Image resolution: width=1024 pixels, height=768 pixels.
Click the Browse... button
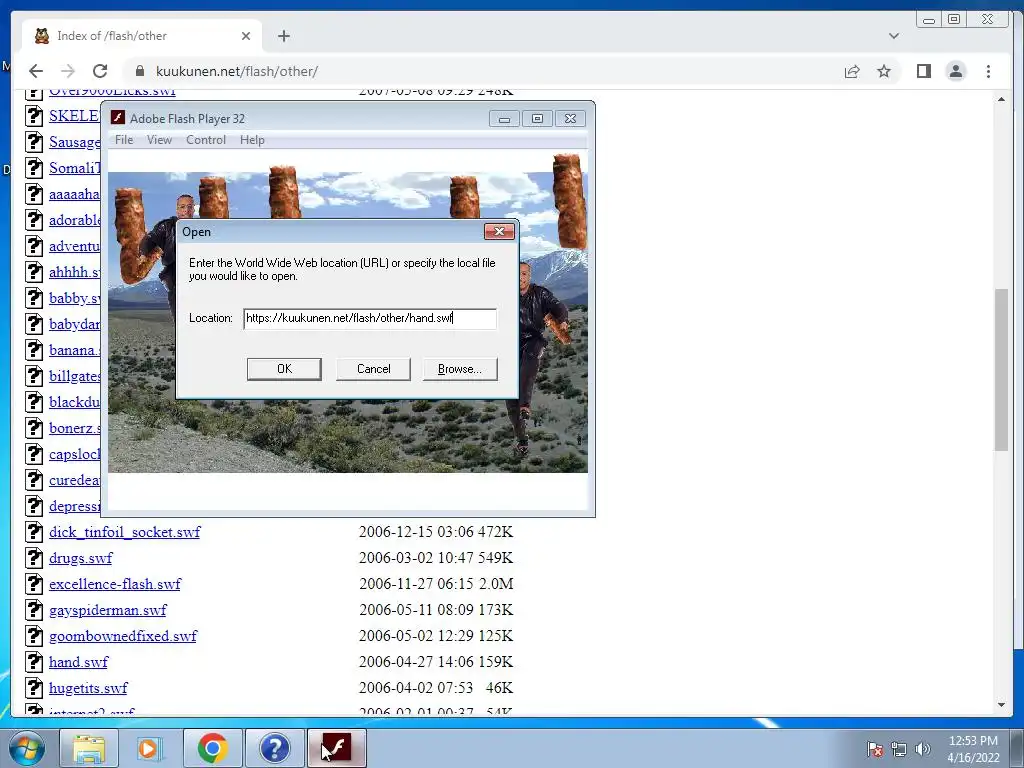[x=460, y=369]
